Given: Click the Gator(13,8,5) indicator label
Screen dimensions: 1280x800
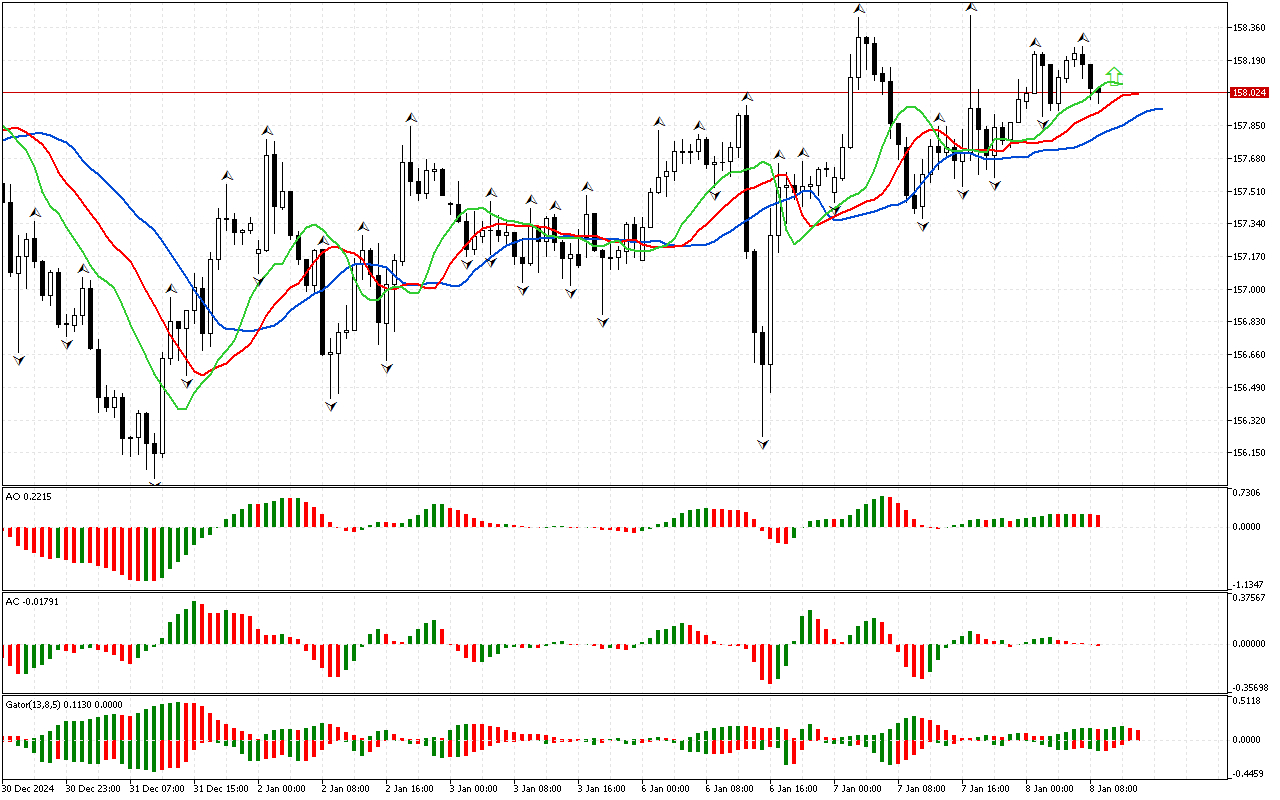Looking at the screenshot, I should [x=64, y=704].
